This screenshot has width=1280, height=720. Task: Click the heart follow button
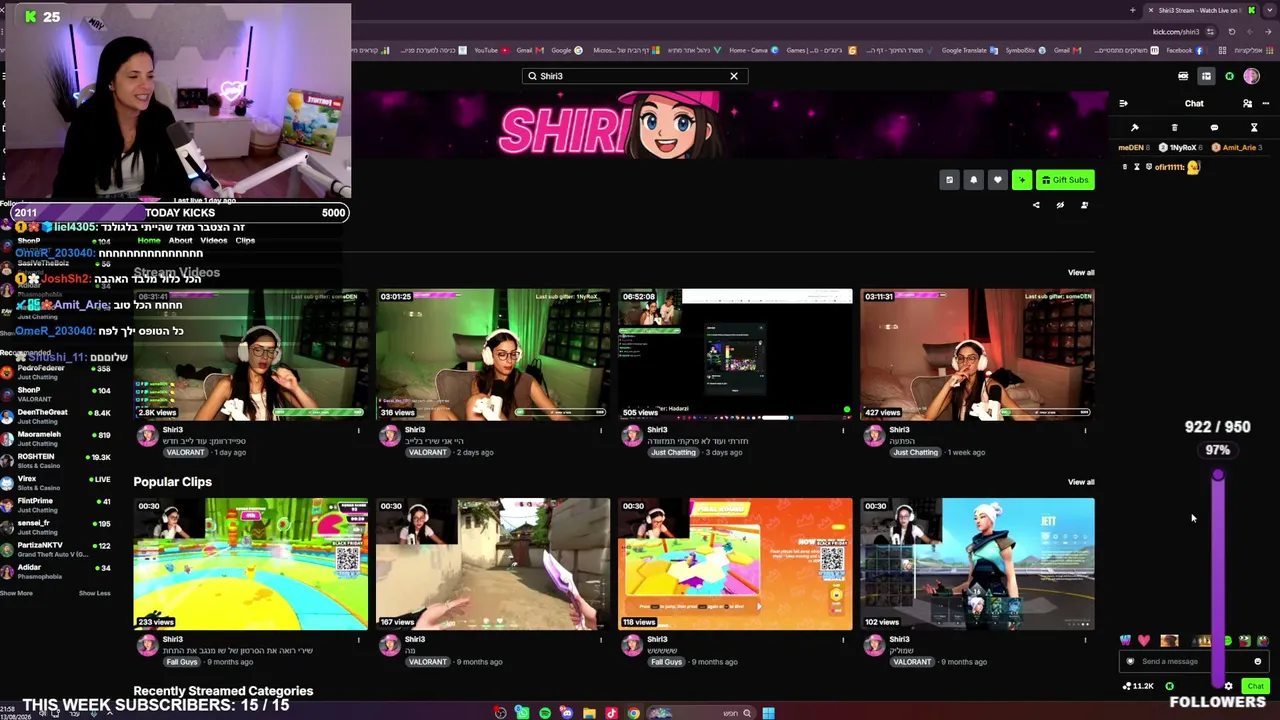coord(997,180)
